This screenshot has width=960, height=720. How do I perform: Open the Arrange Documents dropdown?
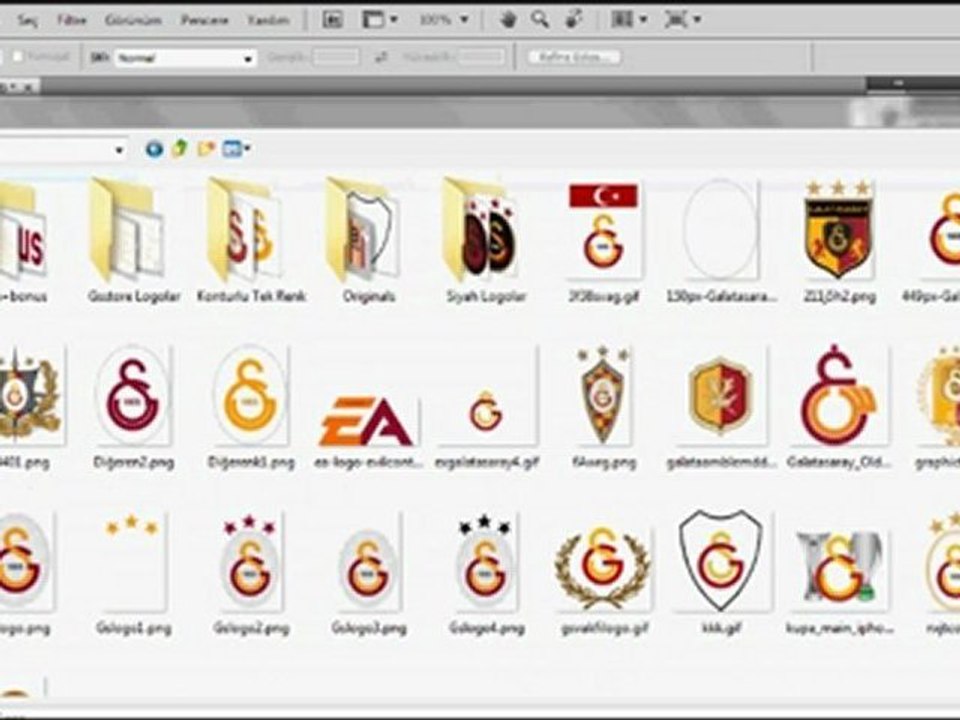[629, 20]
